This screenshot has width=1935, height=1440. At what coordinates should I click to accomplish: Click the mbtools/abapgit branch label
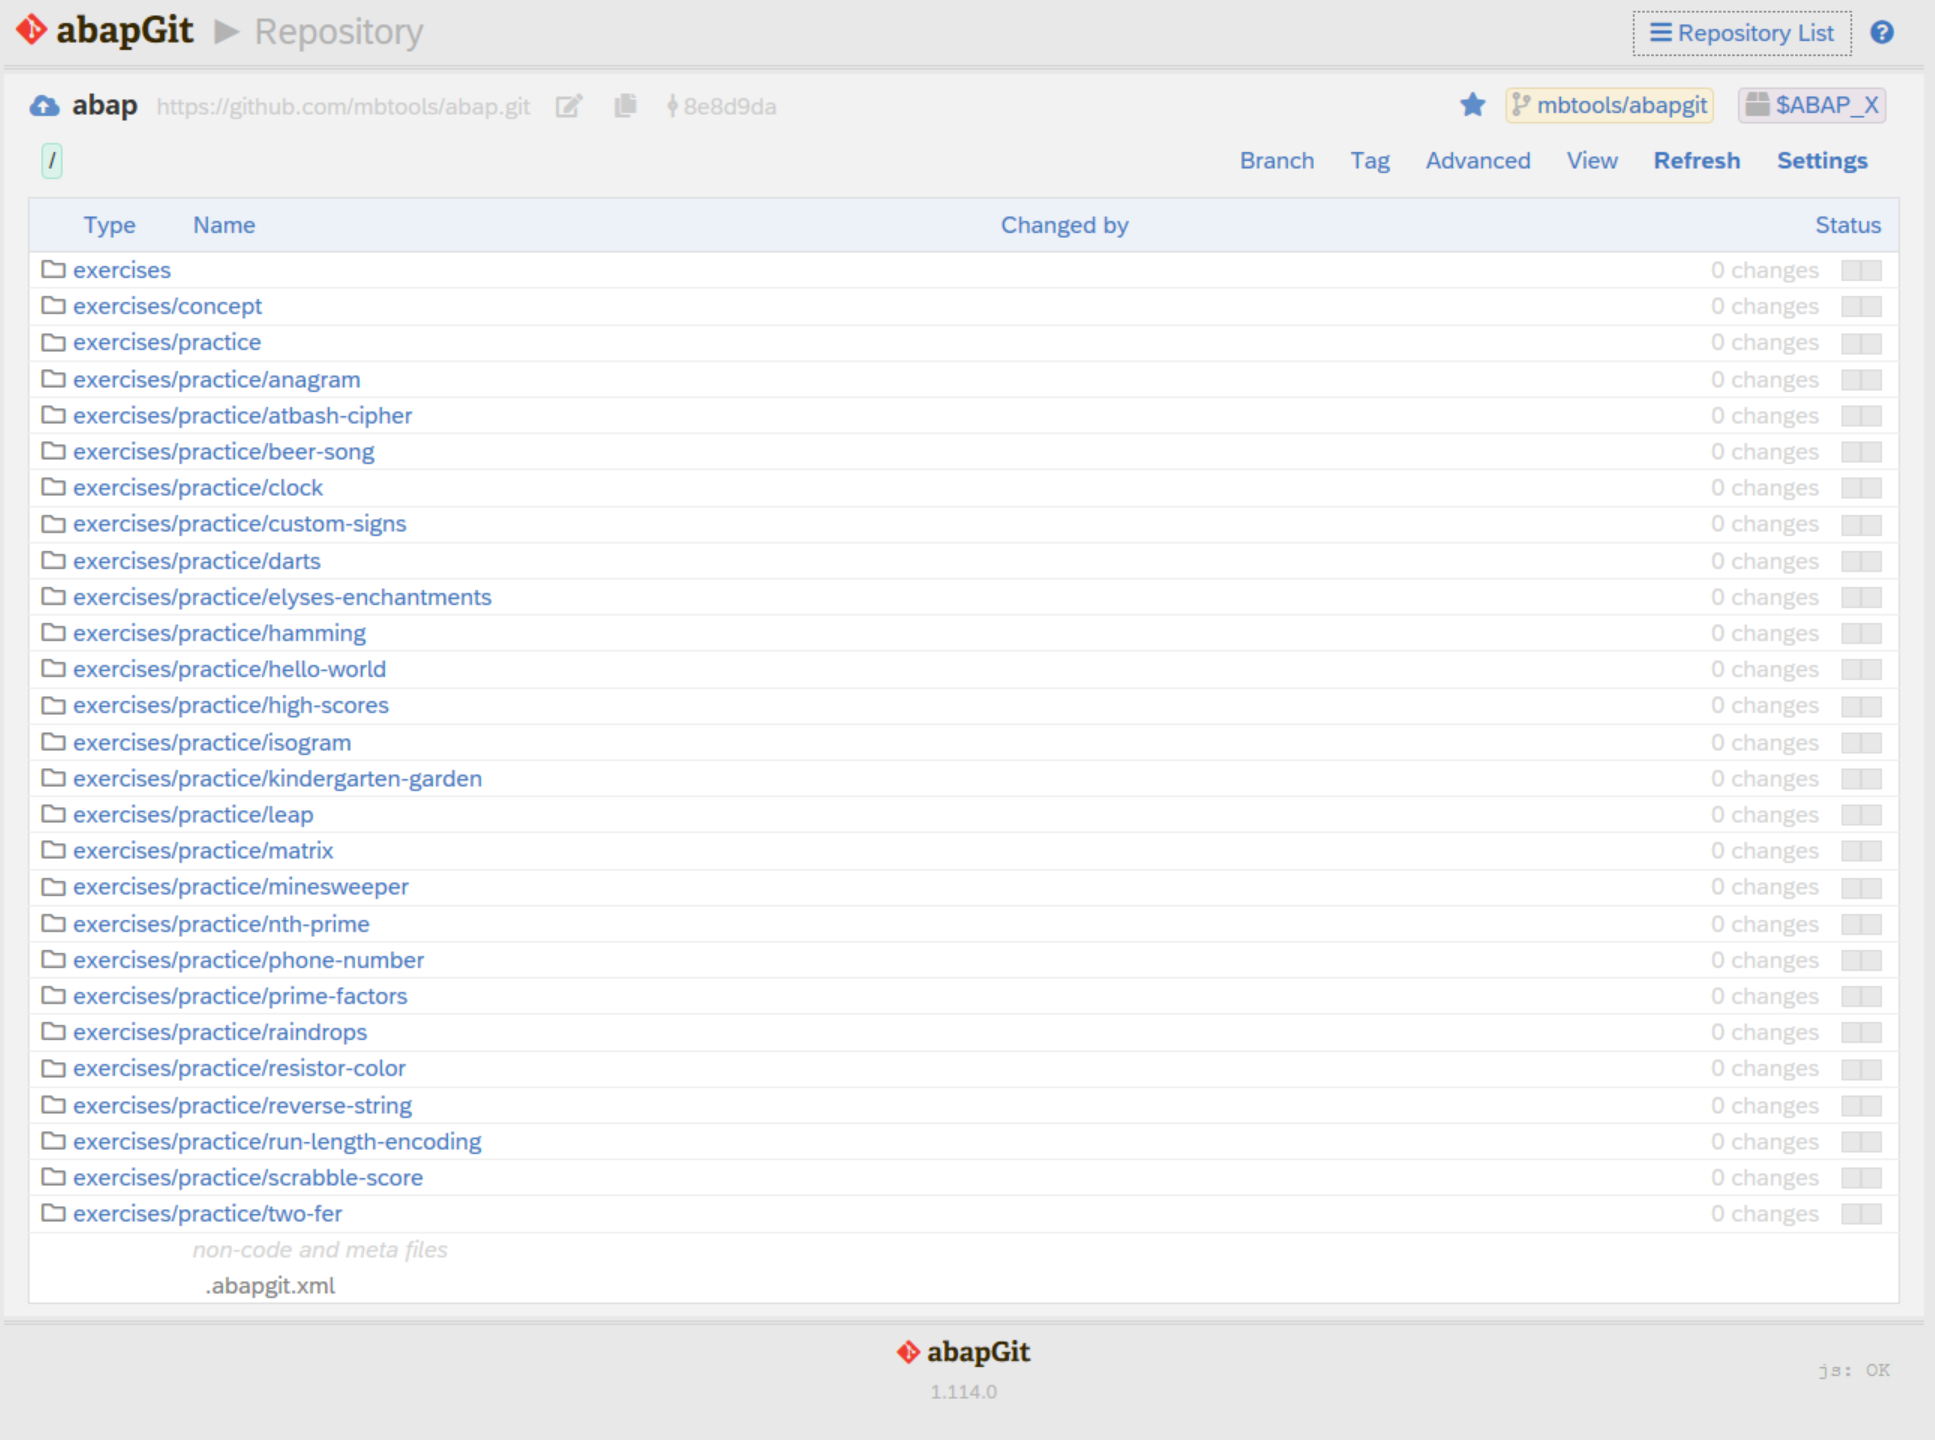[1610, 105]
